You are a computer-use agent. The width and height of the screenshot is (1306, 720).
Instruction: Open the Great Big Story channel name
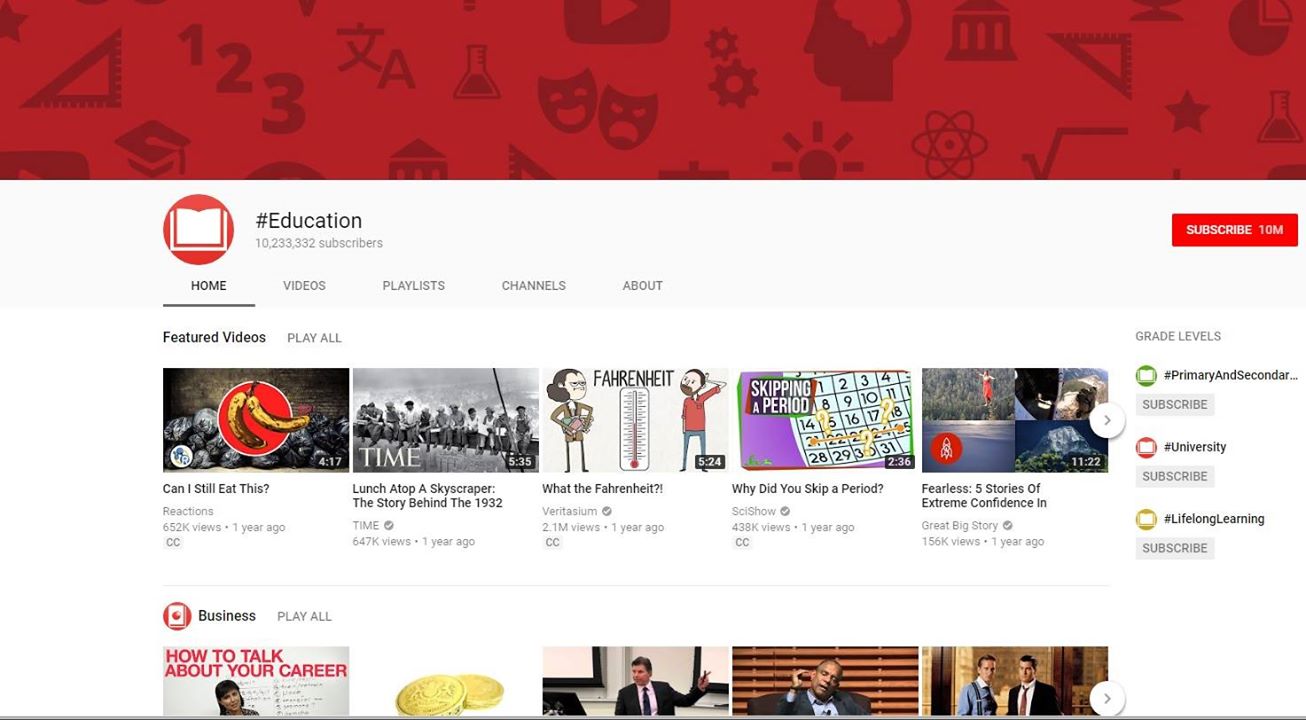960,526
